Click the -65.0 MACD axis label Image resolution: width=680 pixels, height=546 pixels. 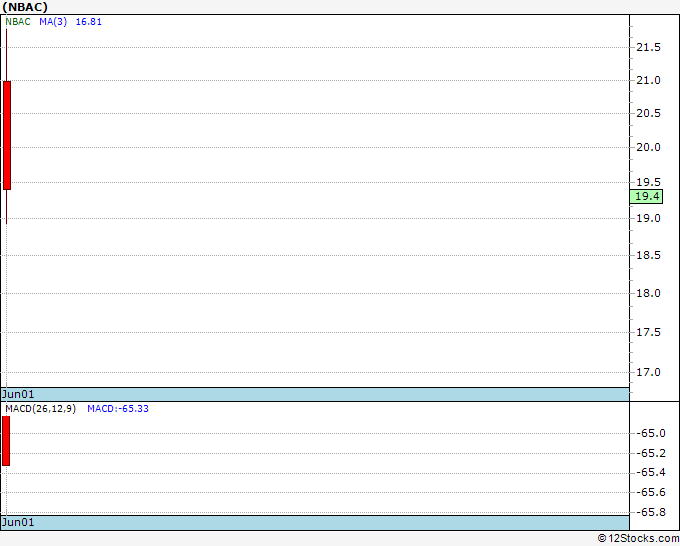pos(651,433)
